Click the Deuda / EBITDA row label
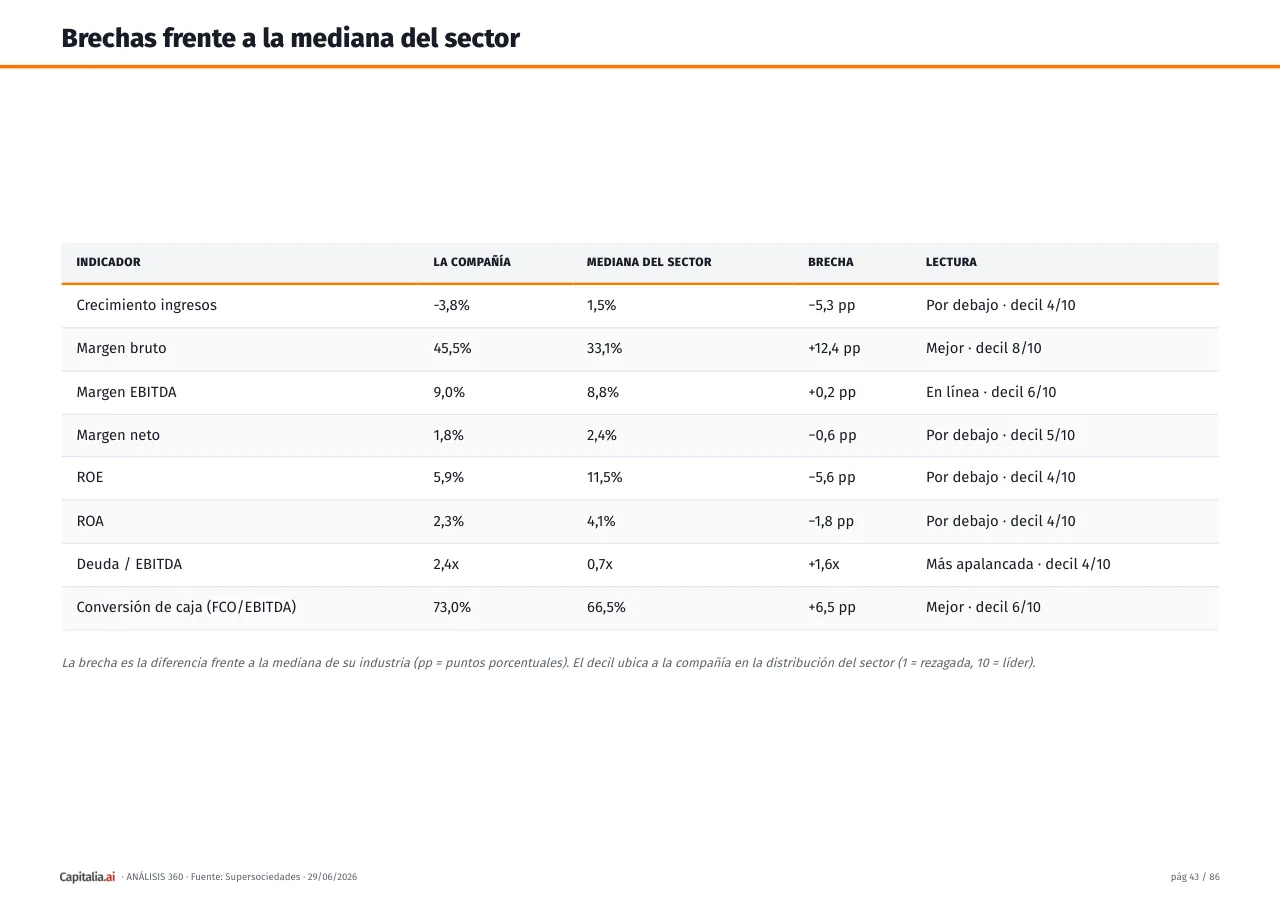 [x=129, y=564]
